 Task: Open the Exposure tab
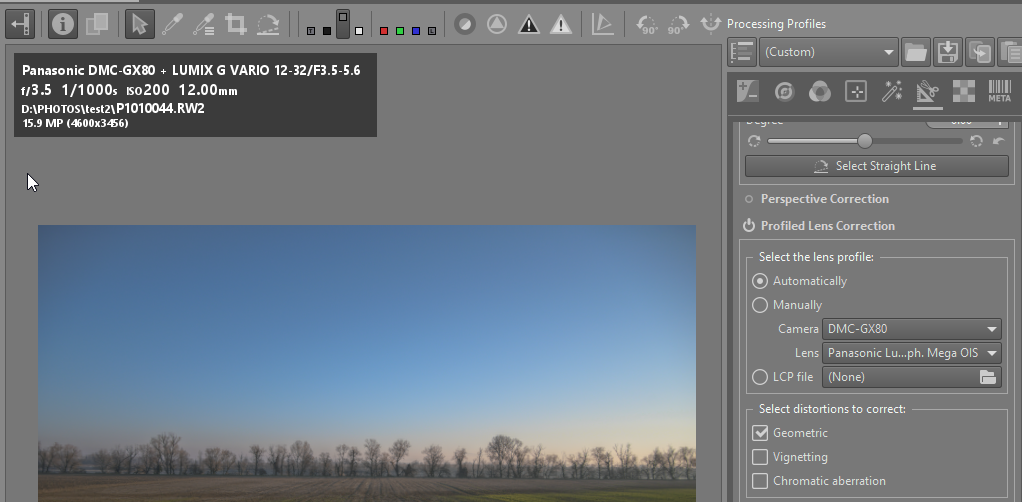748,92
